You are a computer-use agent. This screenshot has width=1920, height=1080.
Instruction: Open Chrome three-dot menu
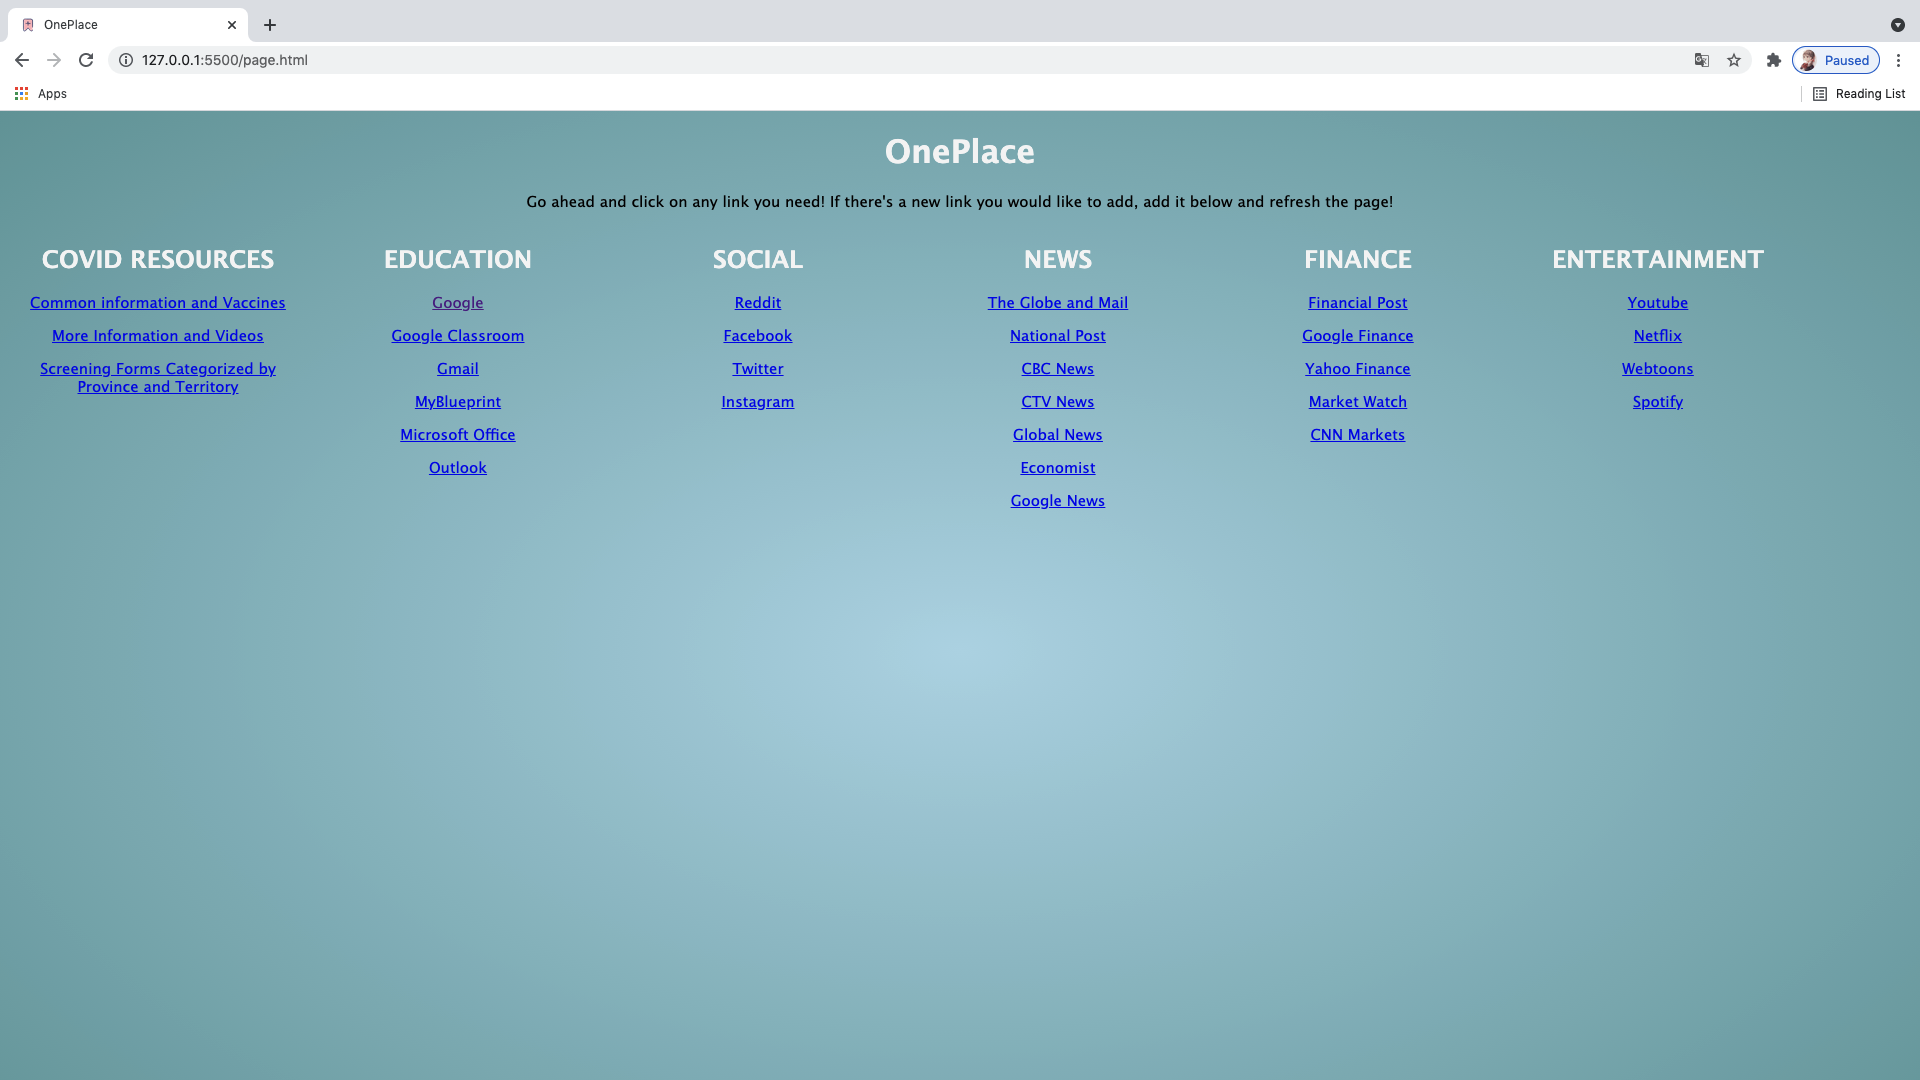tap(1898, 60)
